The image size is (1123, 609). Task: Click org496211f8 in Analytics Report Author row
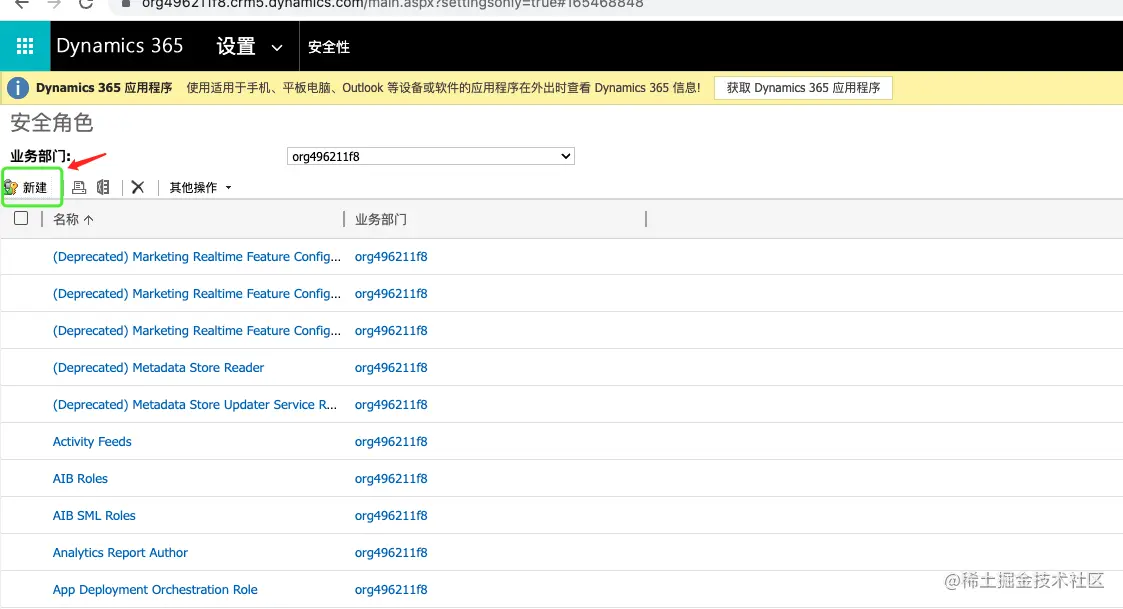click(391, 553)
